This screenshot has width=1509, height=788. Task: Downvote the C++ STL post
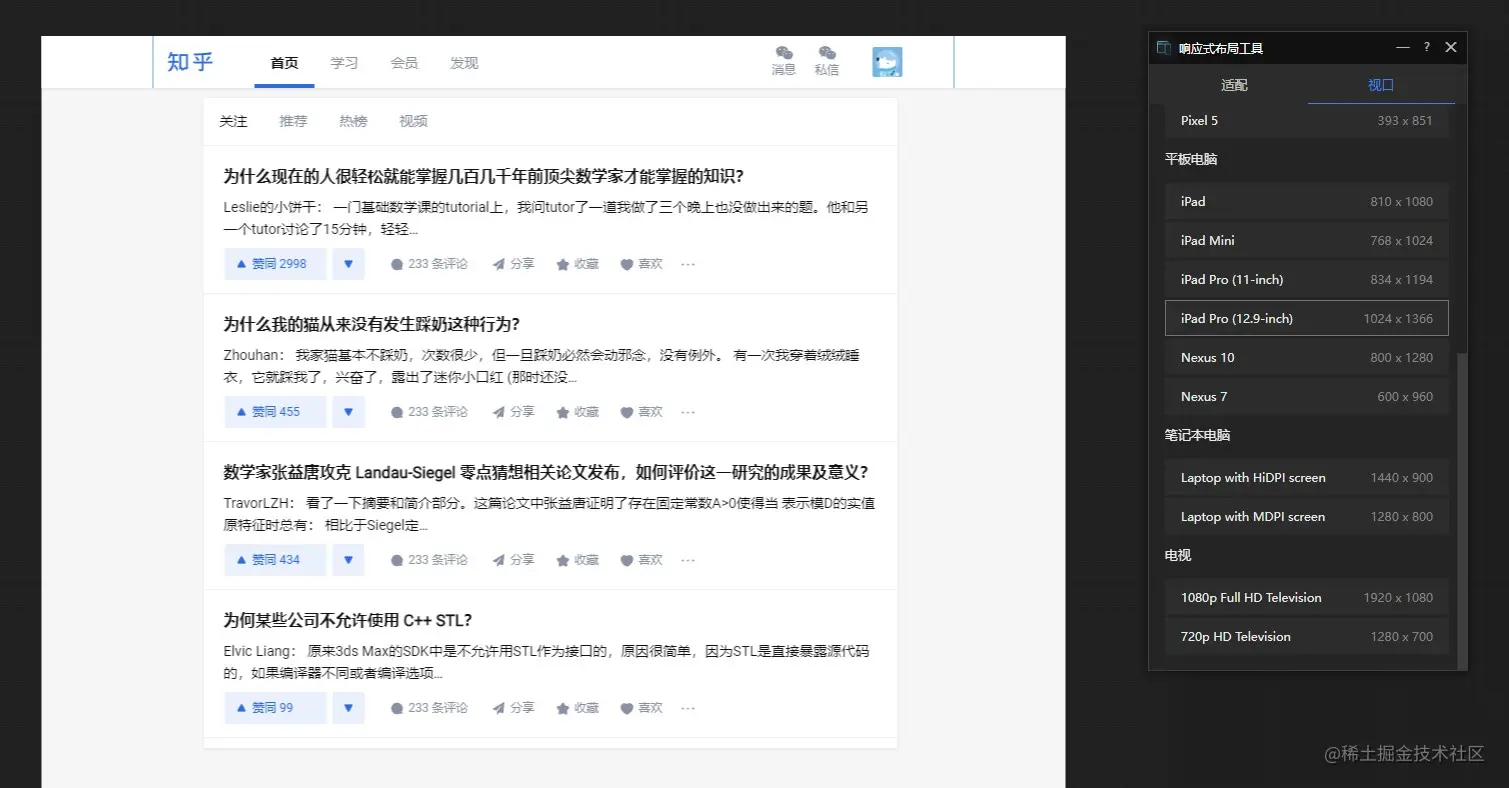[x=348, y=708]
